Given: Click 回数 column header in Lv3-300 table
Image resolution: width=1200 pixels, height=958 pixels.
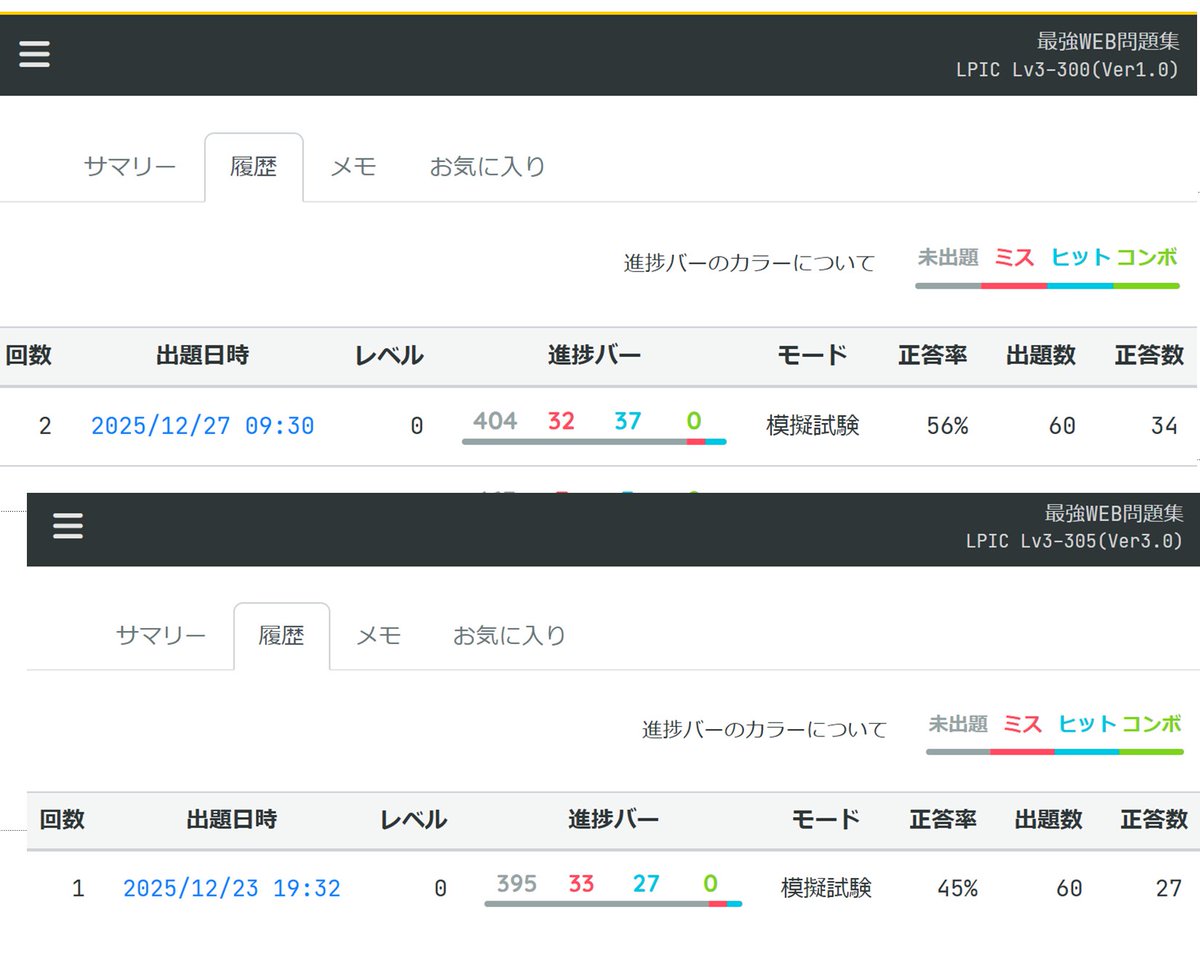Looking at the screenshot, I should pyautogui.click(x=29, y=355).
